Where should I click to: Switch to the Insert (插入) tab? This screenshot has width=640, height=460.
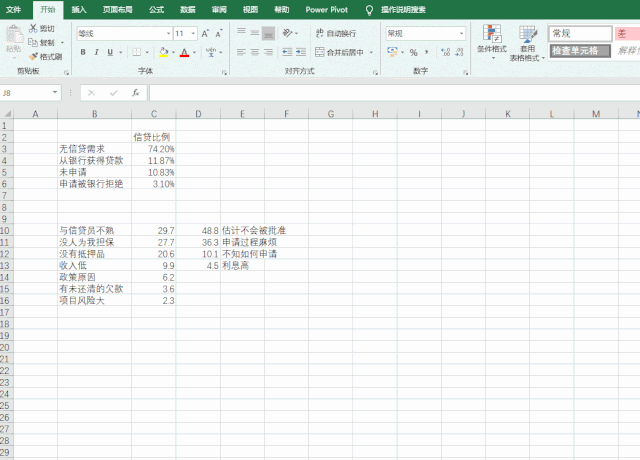[79, 8]
